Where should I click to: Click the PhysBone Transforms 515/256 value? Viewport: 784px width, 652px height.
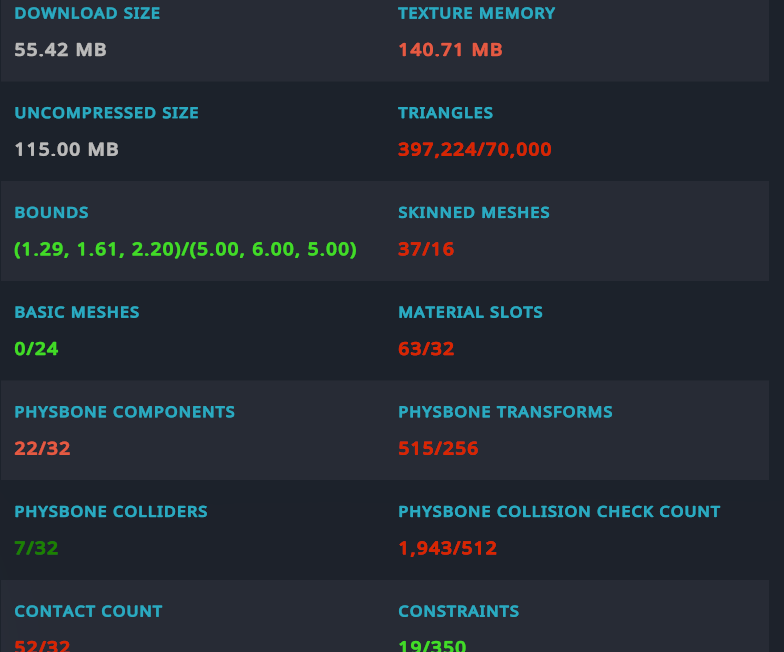[x=438, y=448]
